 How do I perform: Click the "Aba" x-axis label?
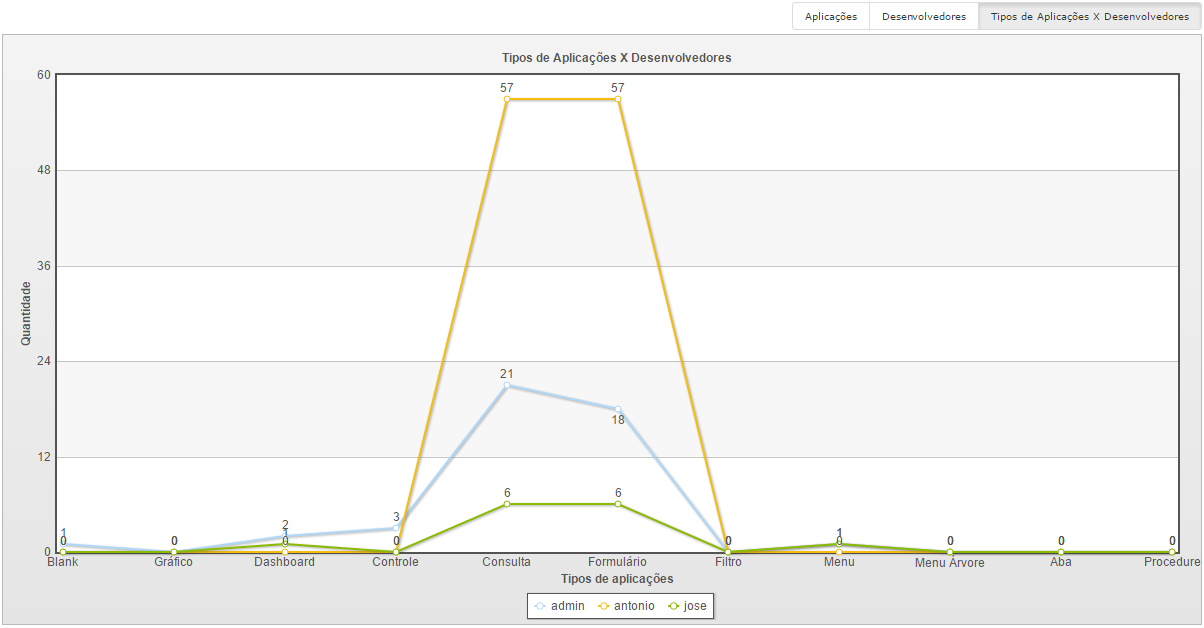(1061, 562)
